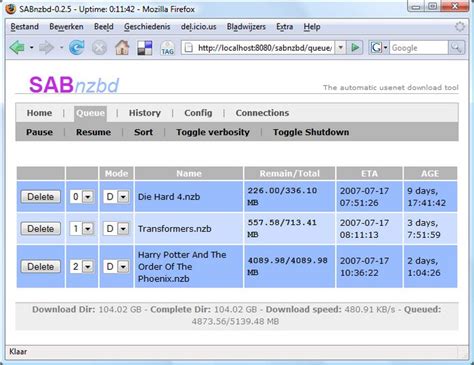This screenshot has height=365, width=474.
Task: Delete Transformers.nzb from queue
Action: pos(41,229)
